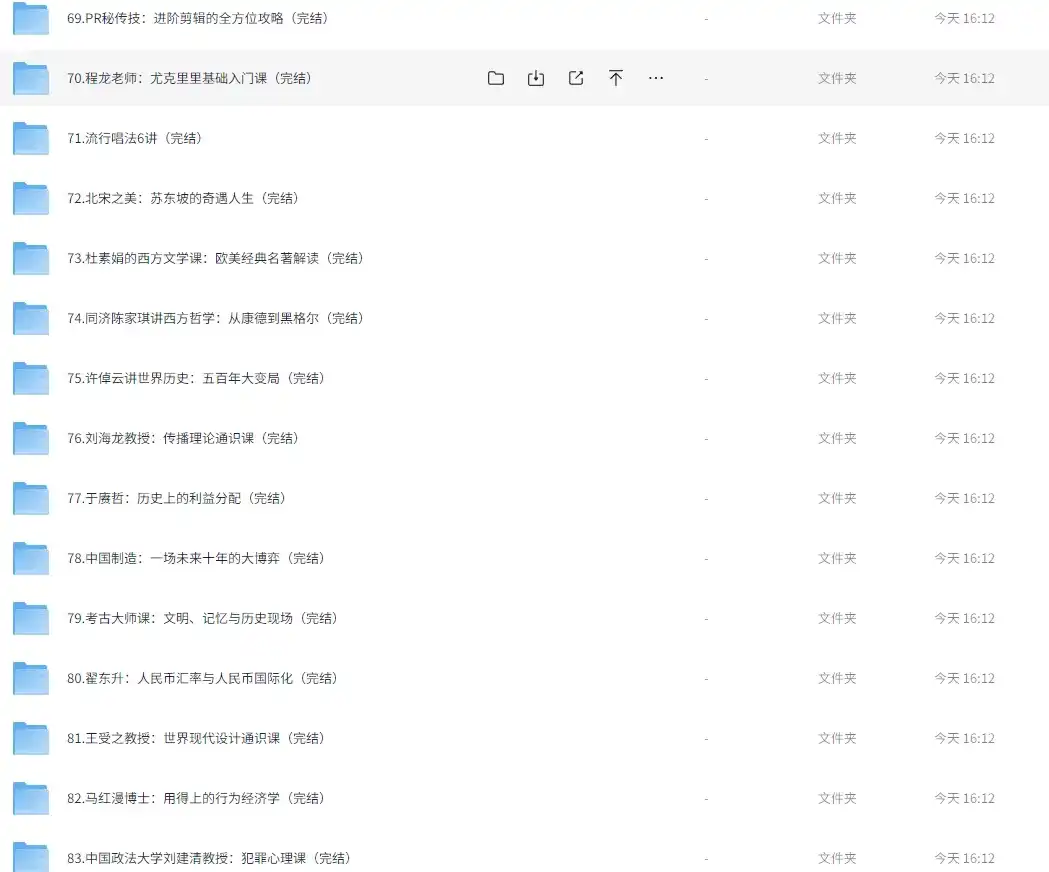Click 文件夹 type cell on row 75.许倬云
The height and width of the screenshot is (872, 1049).
click(x=837, y=379)
